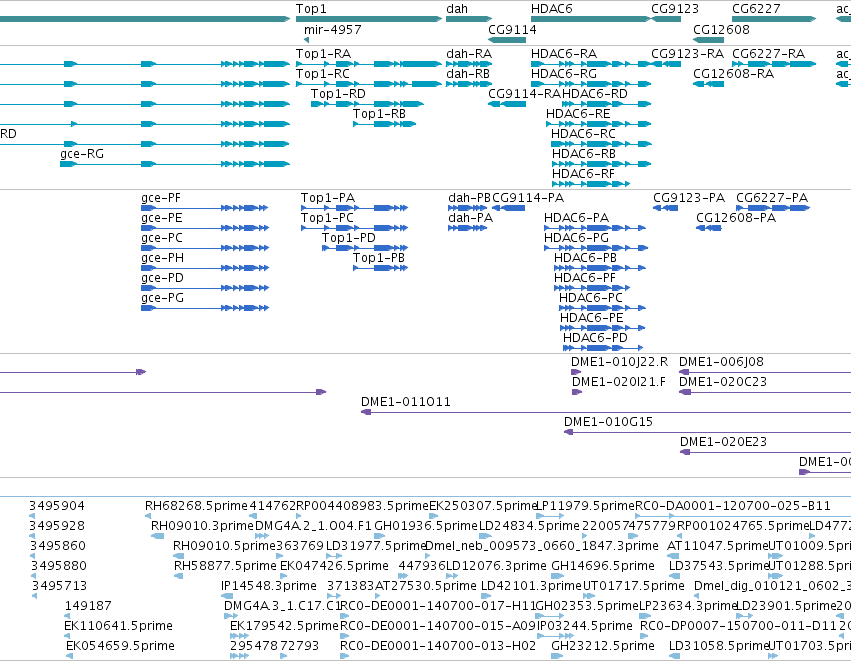Click clone DME1-011O11
The height and width of the screenshot is (661, 851).
pos(606,412)
